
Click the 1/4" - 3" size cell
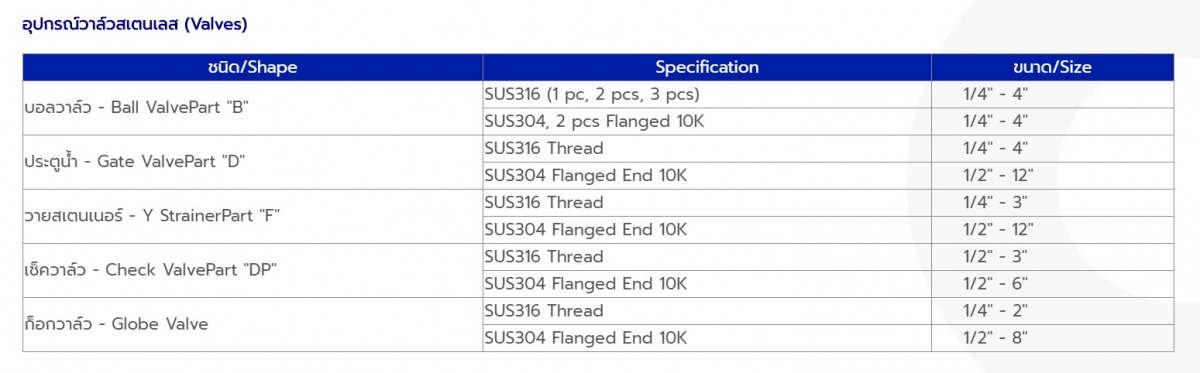1052,203
